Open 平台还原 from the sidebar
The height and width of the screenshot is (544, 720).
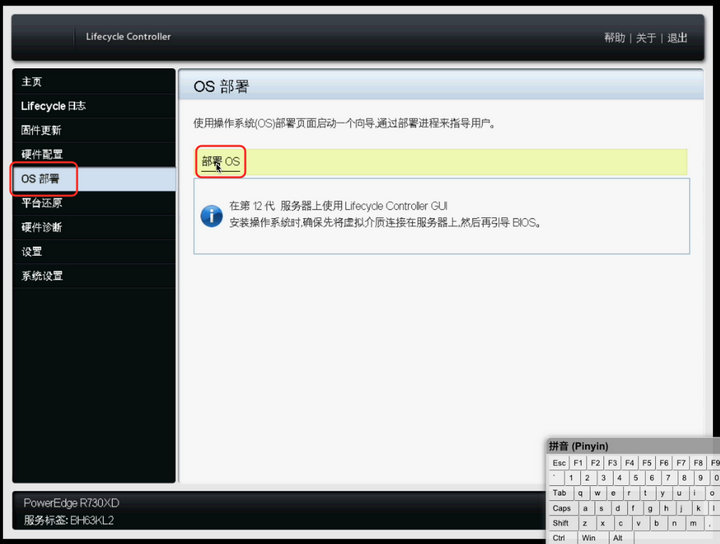click(41, 203)
